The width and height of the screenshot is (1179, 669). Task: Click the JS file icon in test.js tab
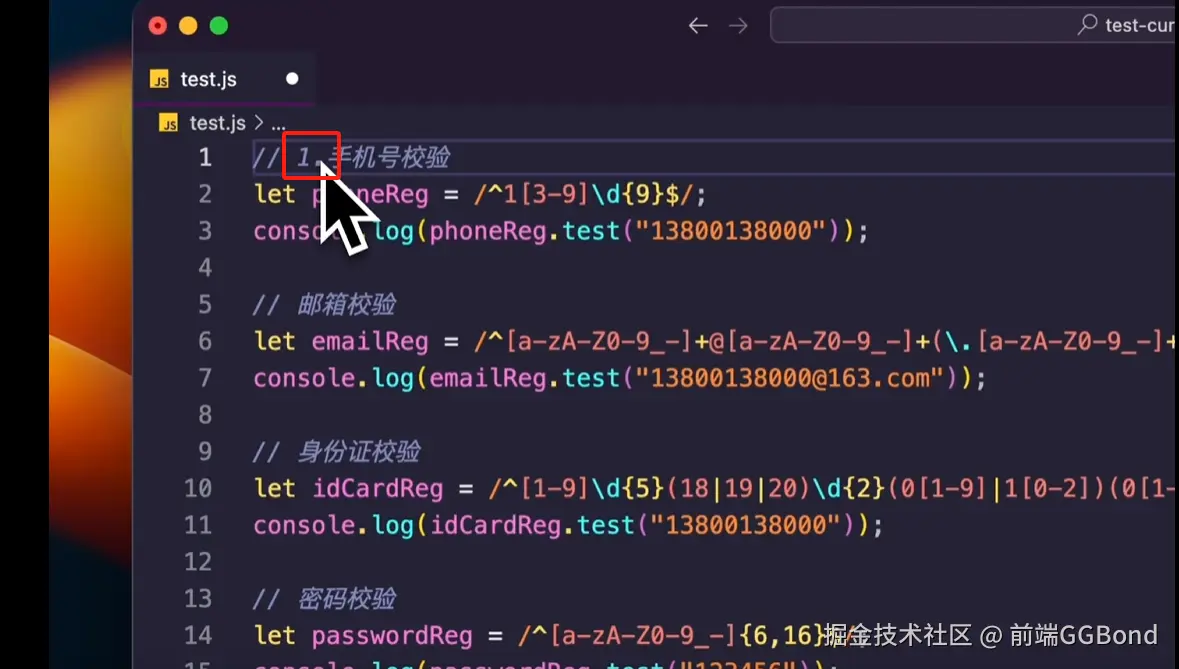(x=159, y=79)
